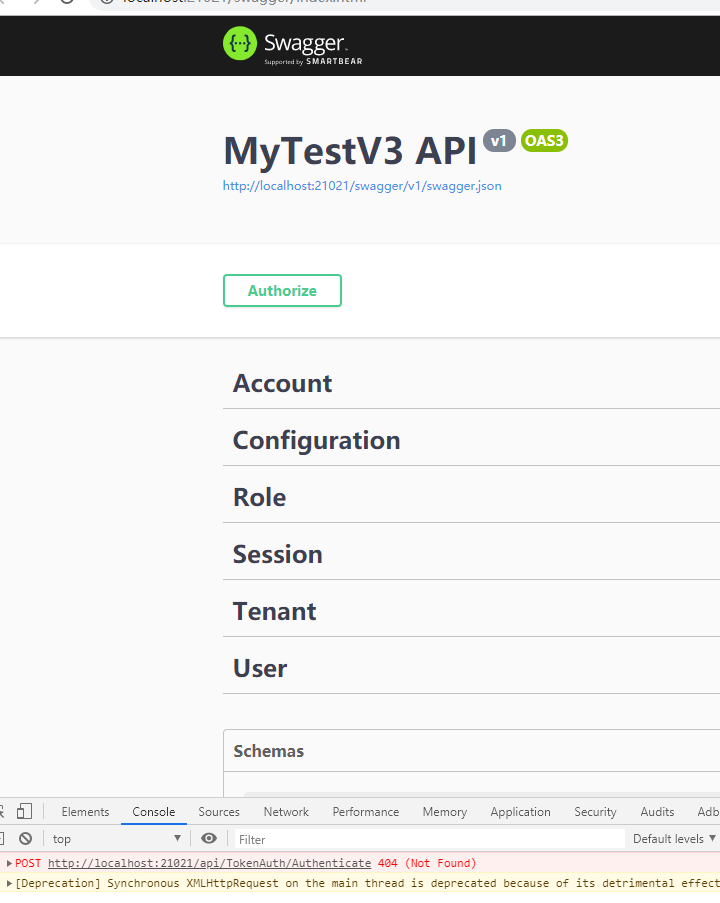Image resolution: width=720 pixels, height=903 pixels.
Task: Click the Create live expression eye icon
Action: click(x=209, y=838)
